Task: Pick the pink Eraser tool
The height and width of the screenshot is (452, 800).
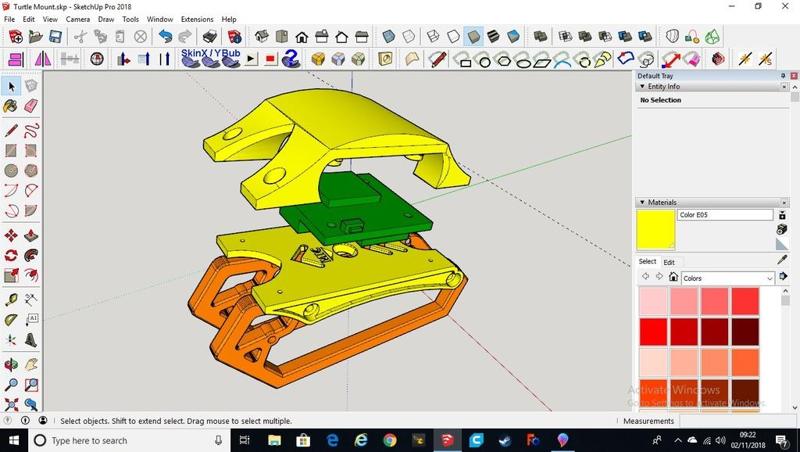Action: click(31, 106)
